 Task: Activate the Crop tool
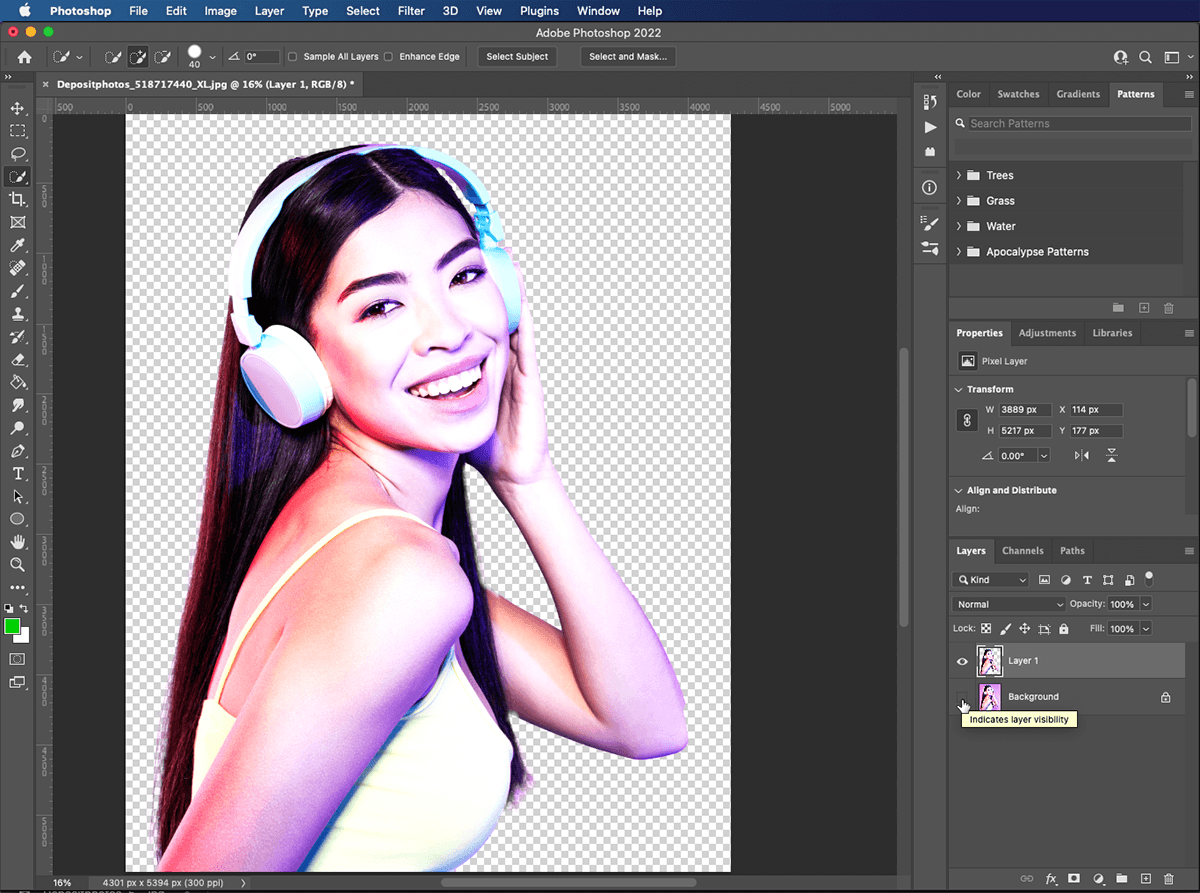click(17, 199)
